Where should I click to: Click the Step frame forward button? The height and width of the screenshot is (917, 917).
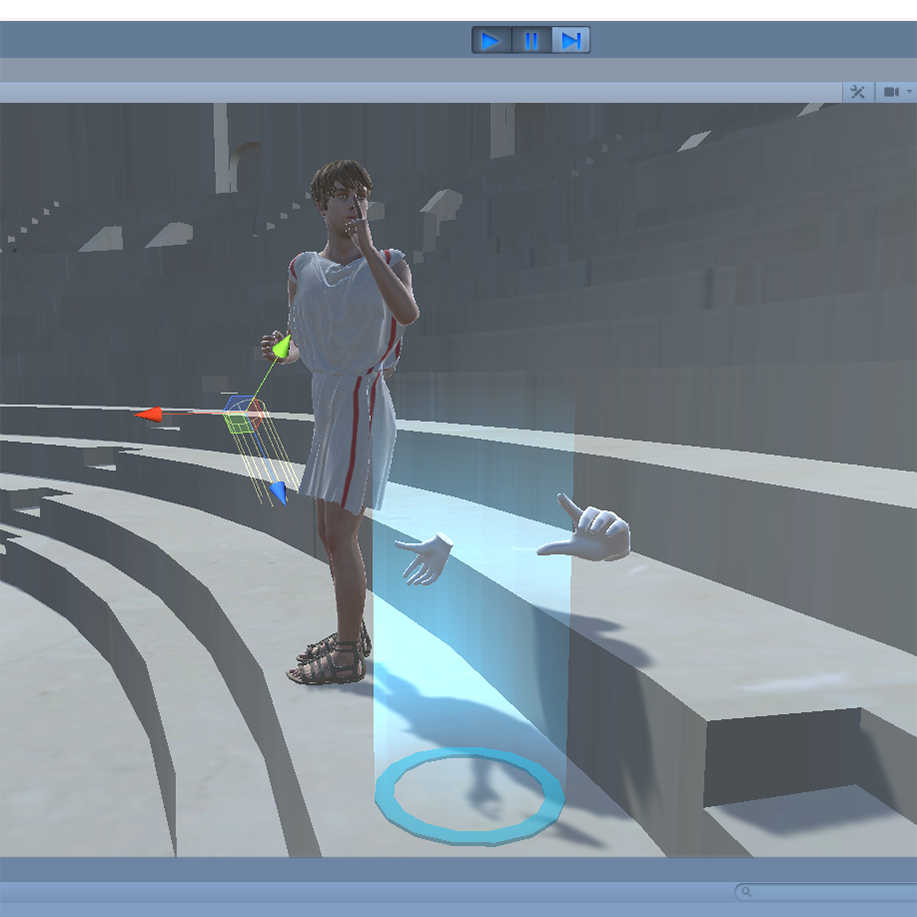[x=571, y=40]
